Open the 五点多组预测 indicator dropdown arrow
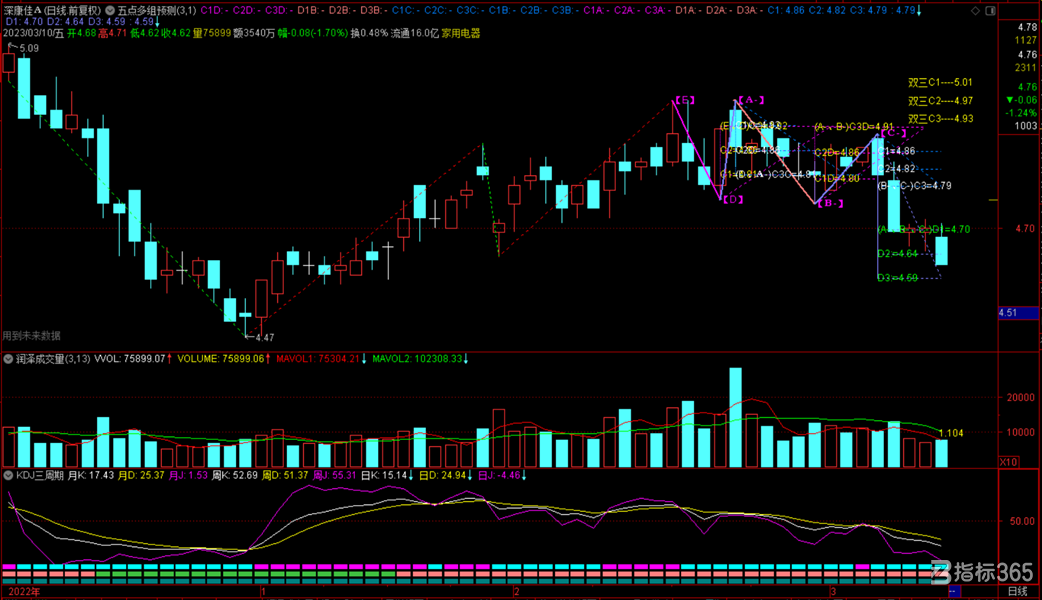 110,11
